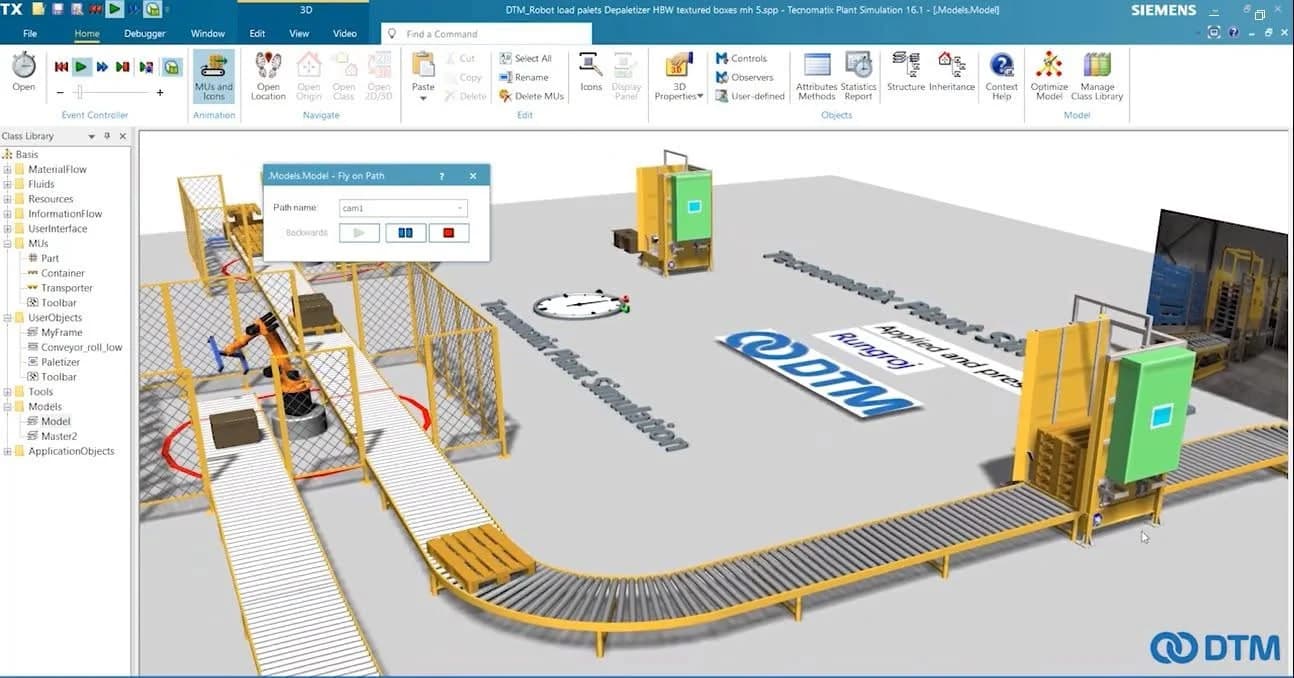Click Copy in the Edit group

463,77
